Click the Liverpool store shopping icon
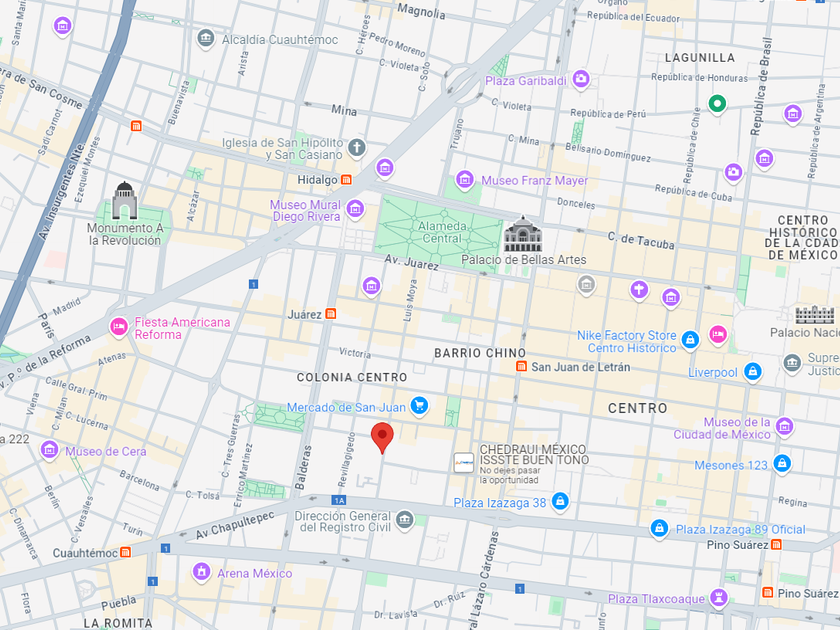 [x=753, y=371]
